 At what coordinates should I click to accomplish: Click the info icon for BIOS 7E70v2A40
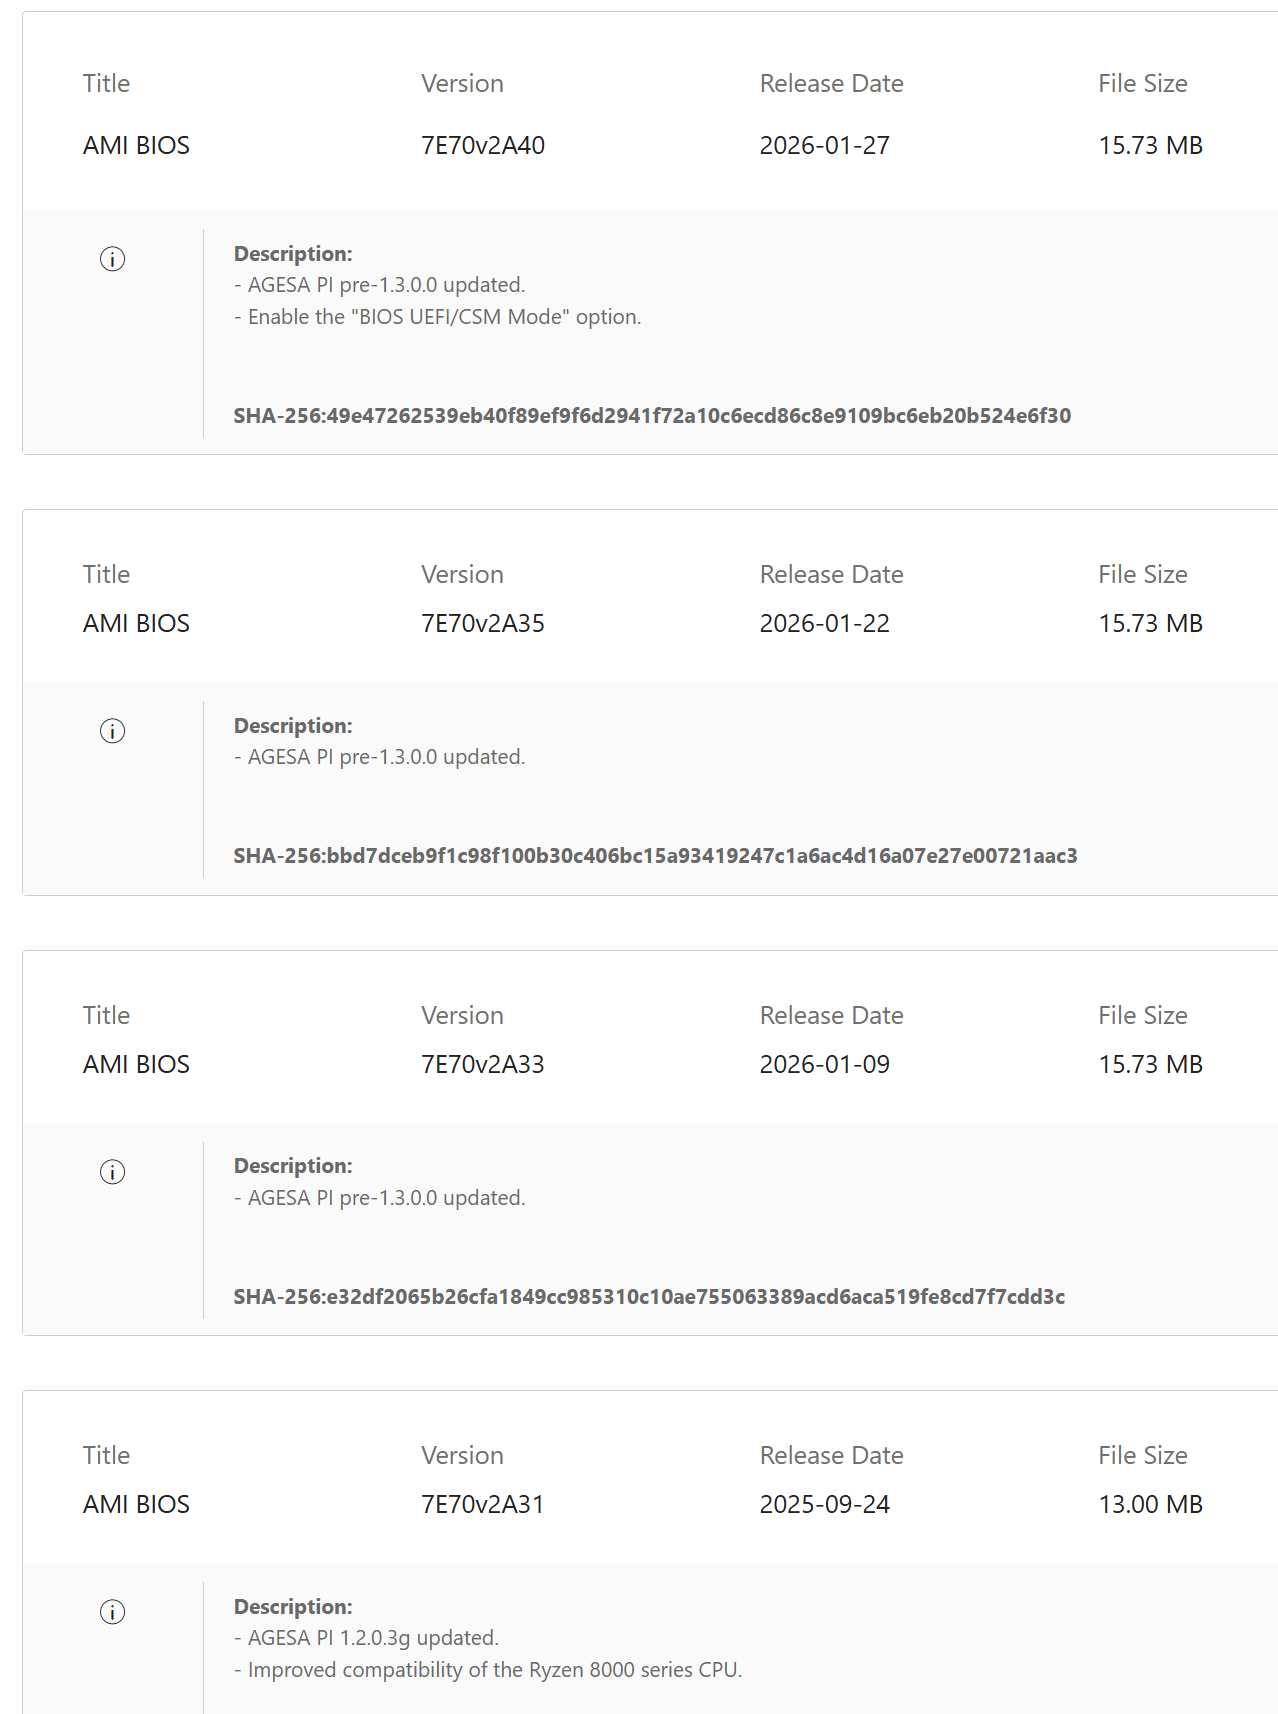tap(112, 259)
